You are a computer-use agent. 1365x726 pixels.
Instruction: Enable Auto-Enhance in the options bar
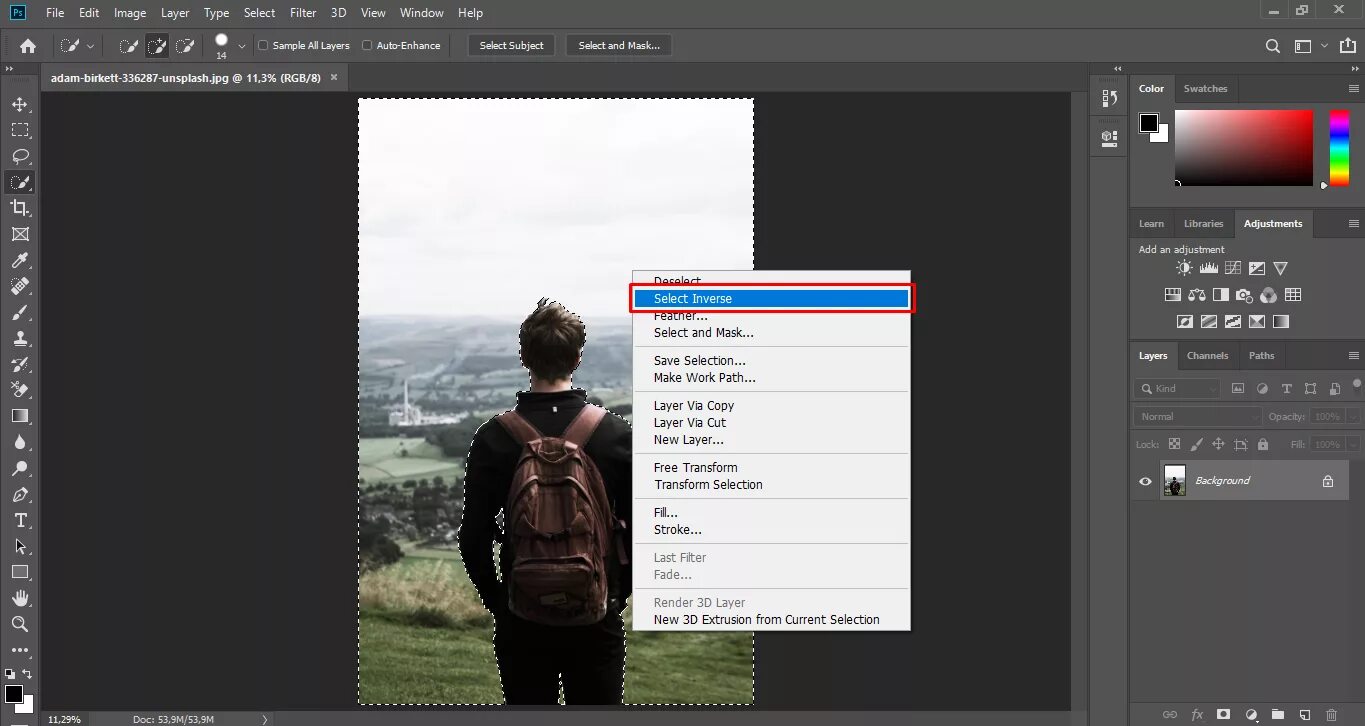[x=367, y=45]
